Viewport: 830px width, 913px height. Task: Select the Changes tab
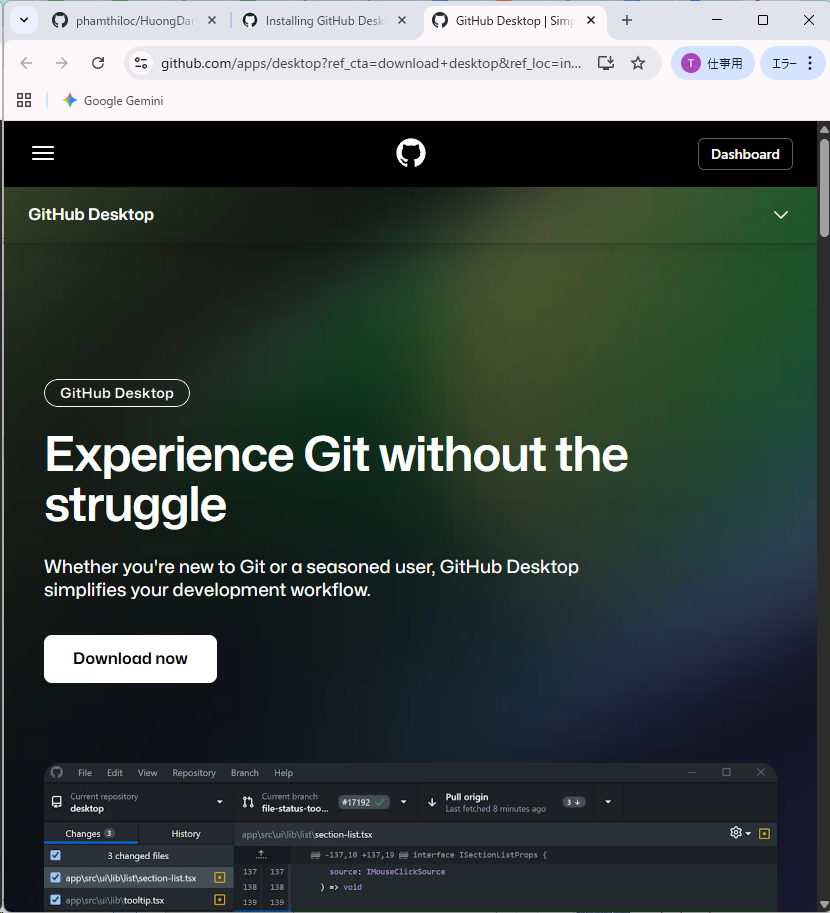pos(91,833)
